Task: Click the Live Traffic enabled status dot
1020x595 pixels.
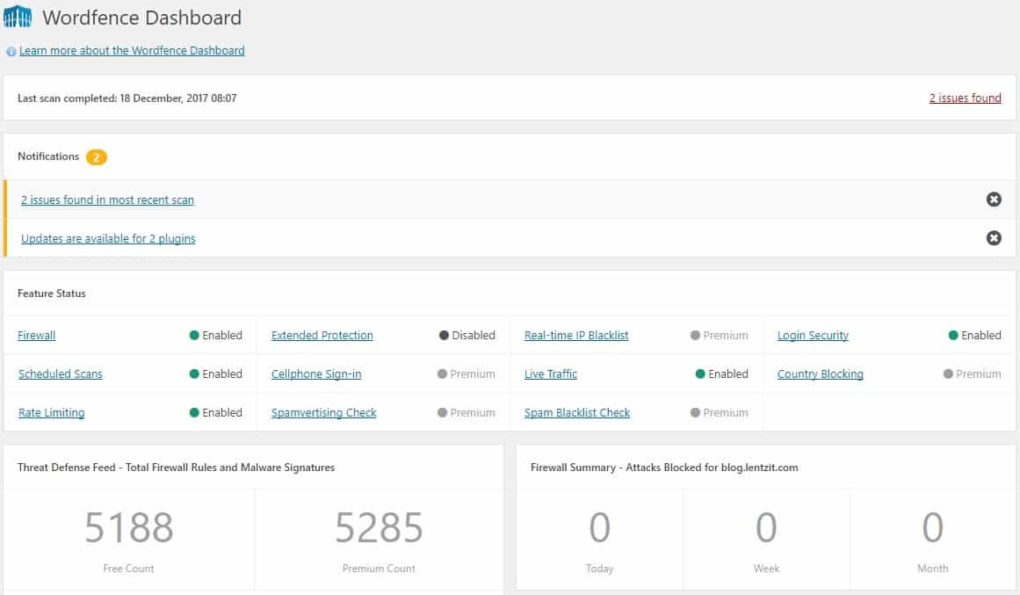Action: coord(700,374)
